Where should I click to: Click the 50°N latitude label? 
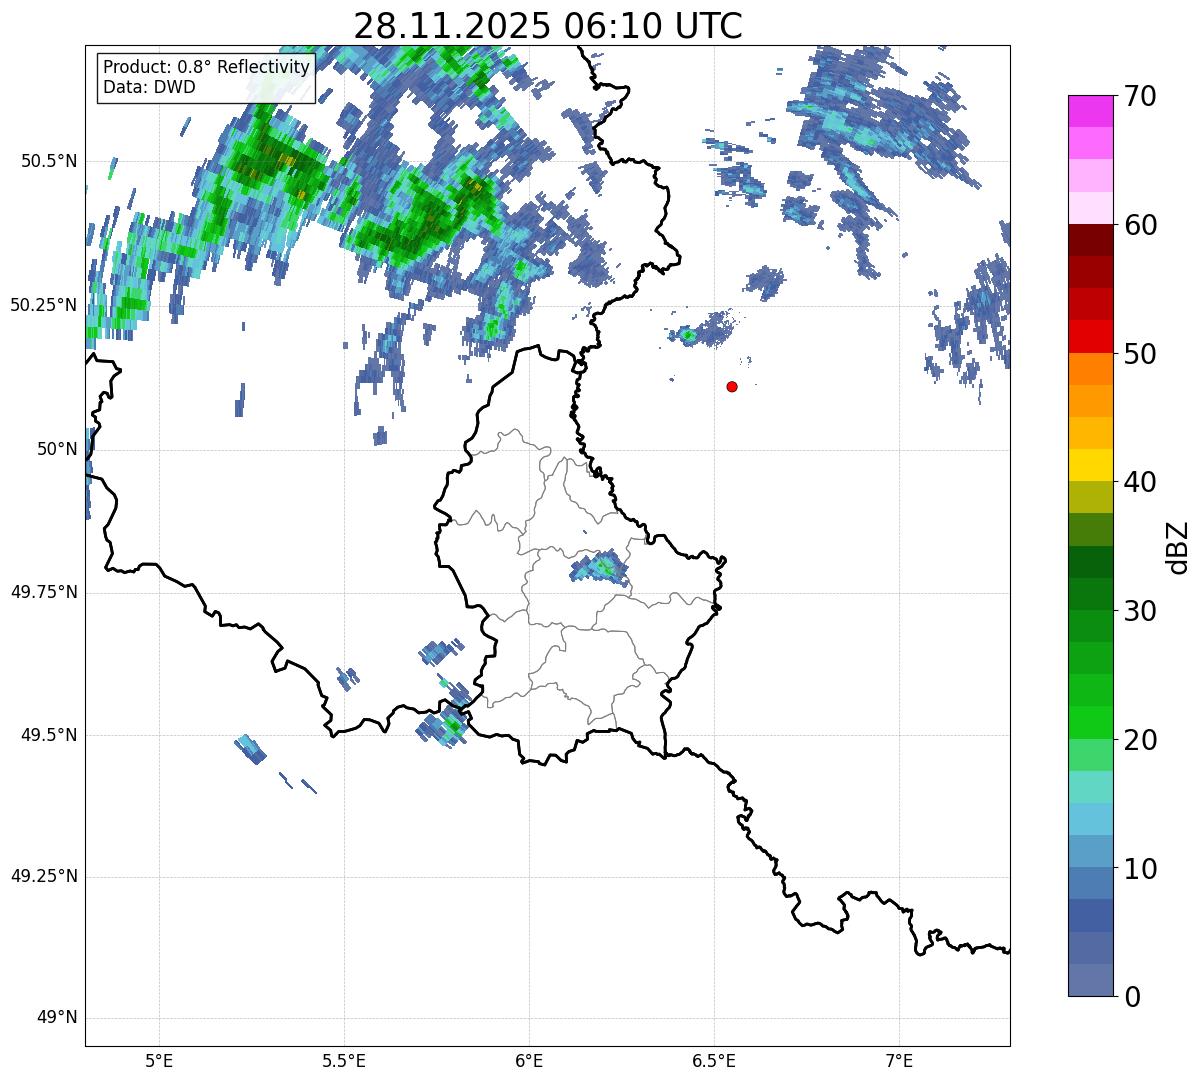[x=56, y=449]
